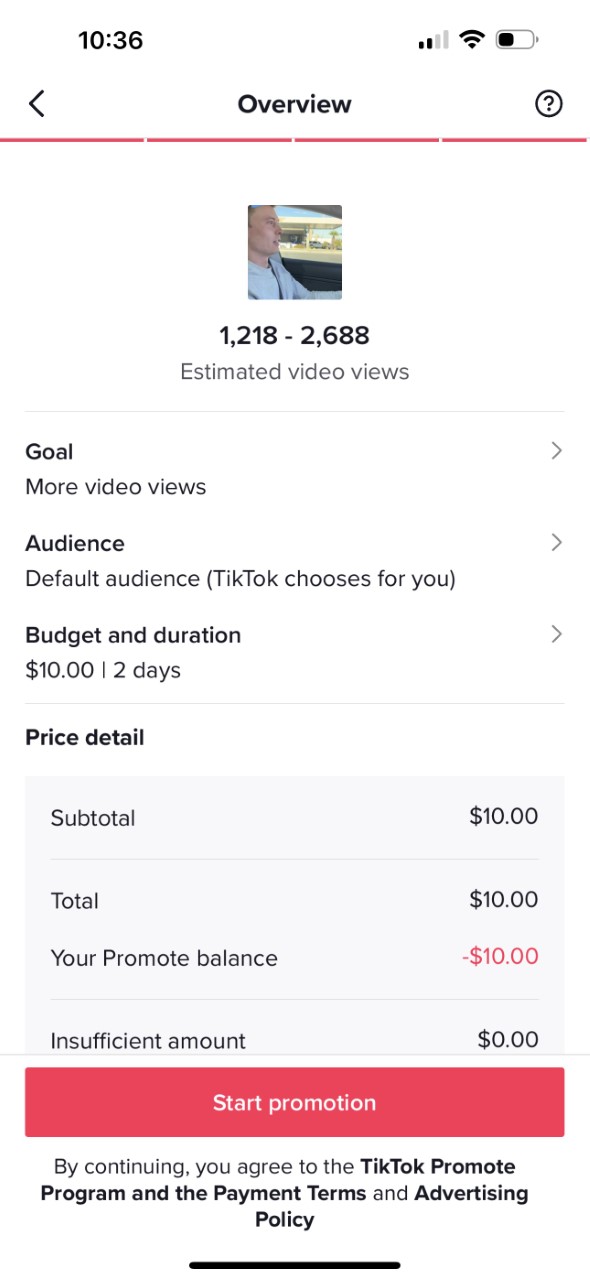Tap the battery status icon
Screen dimensions: 590x1280
pyautogui.click(x=517, y=40)
